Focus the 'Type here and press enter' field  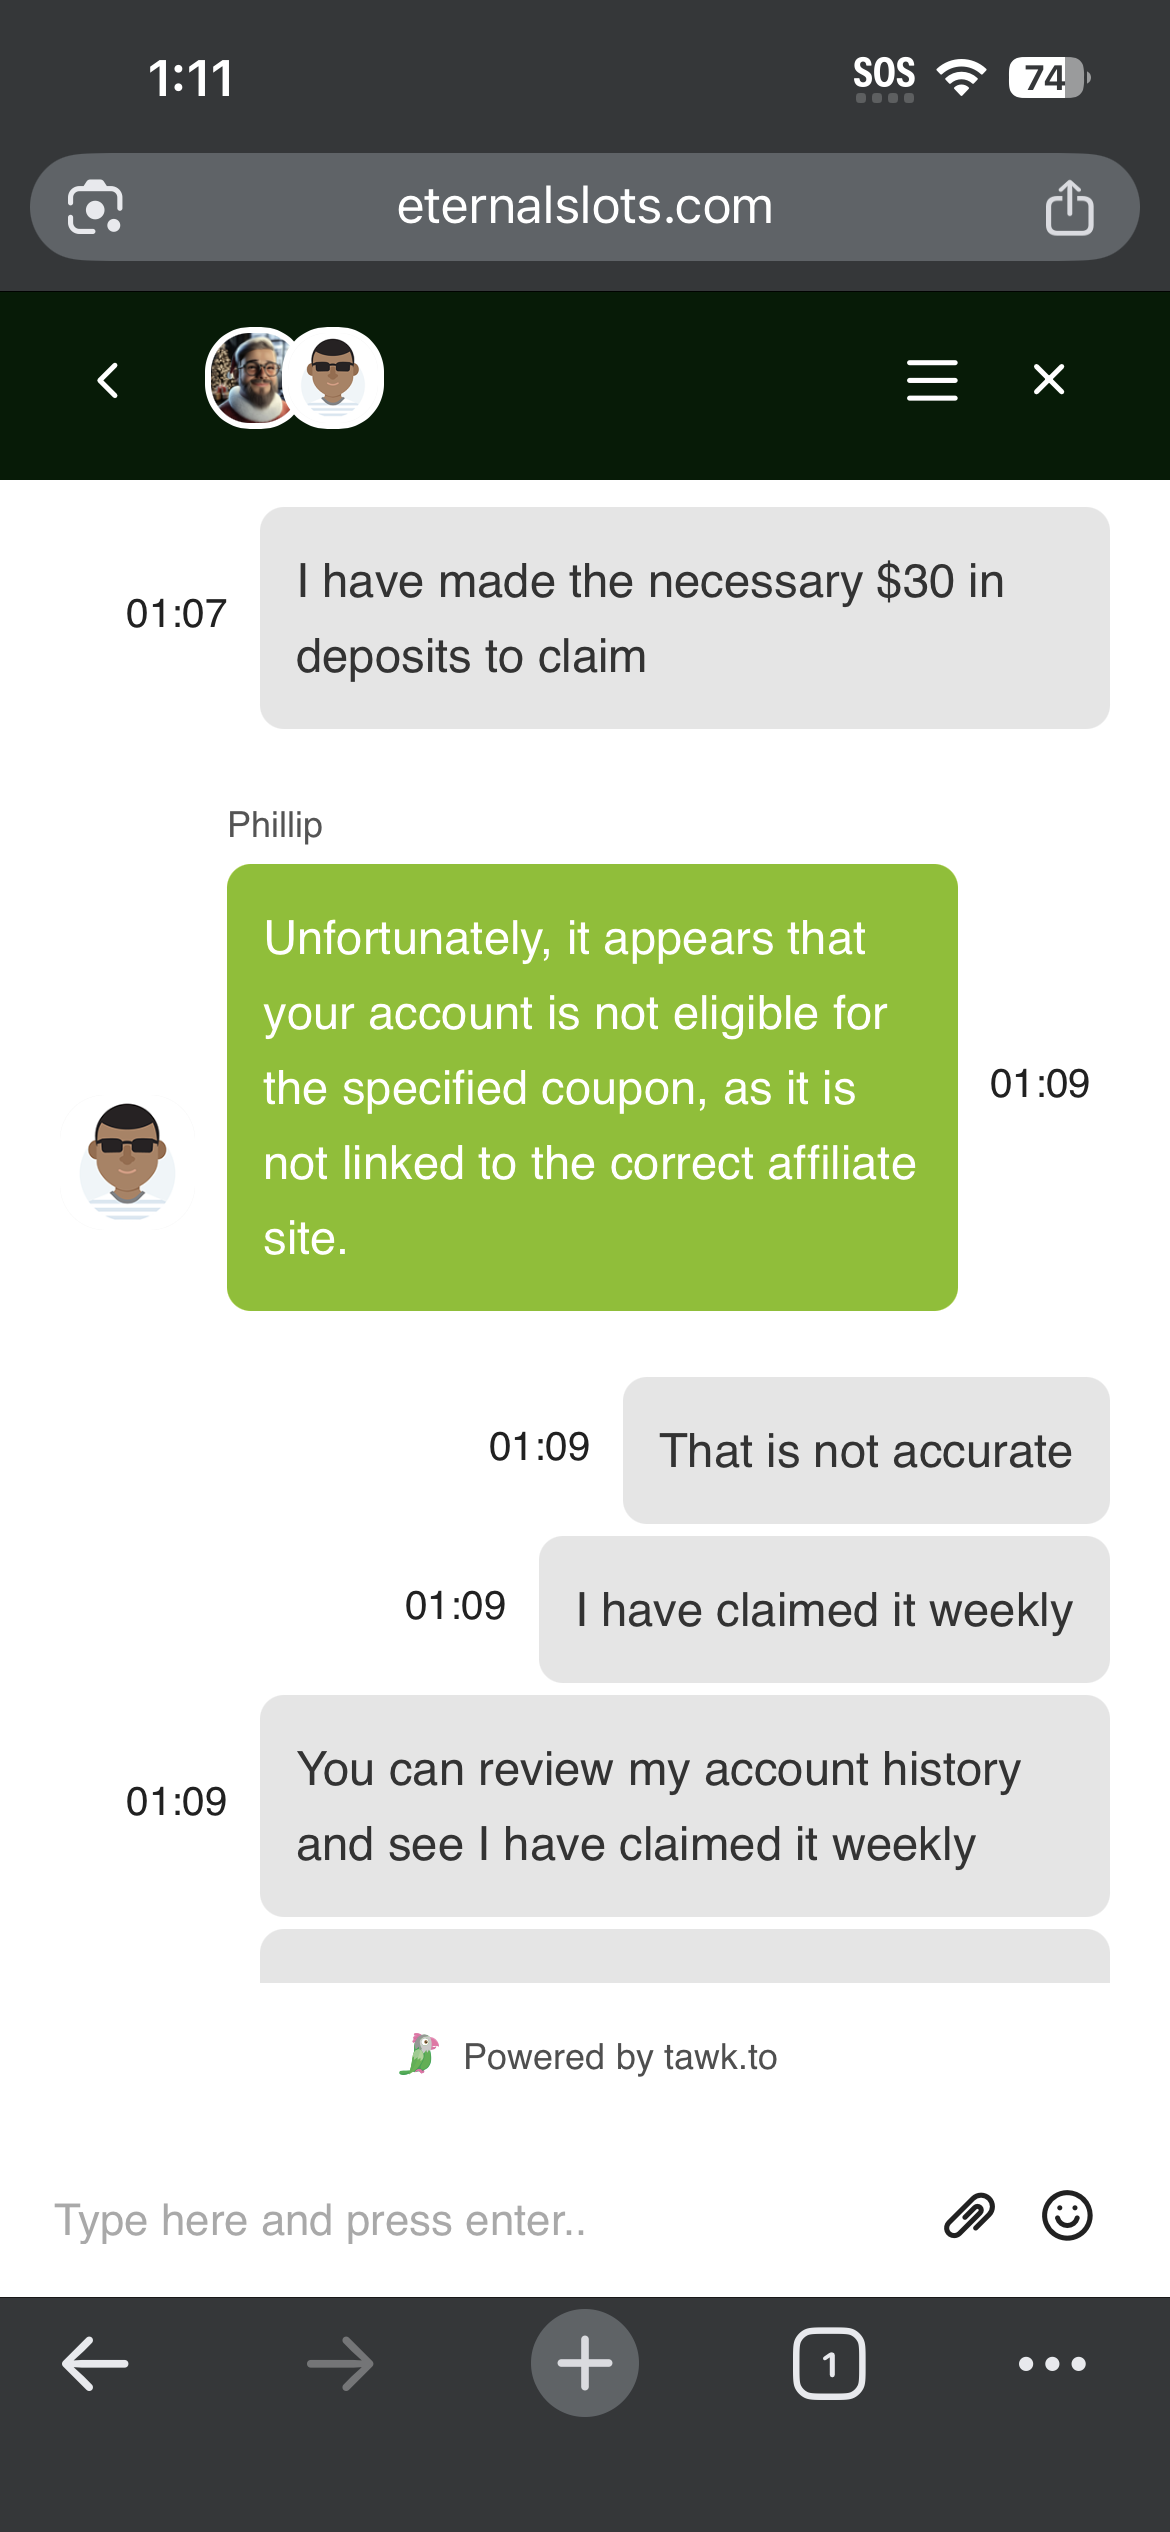pyautogui.click(x=480, y=2220)
